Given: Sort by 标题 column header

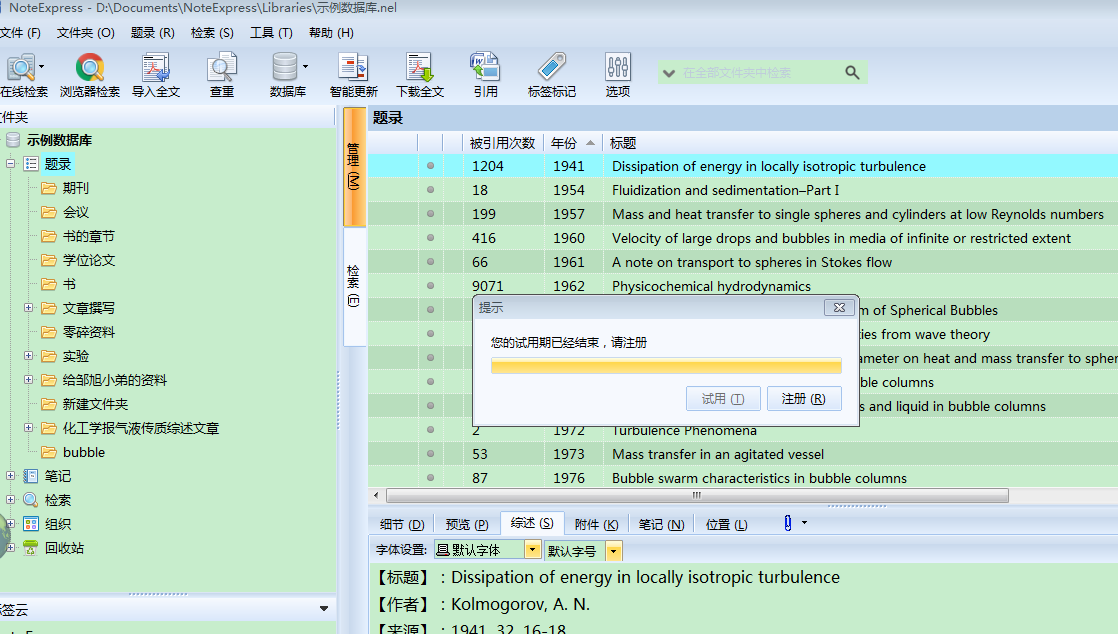Looking at the screenshot, I should [623, 143].
